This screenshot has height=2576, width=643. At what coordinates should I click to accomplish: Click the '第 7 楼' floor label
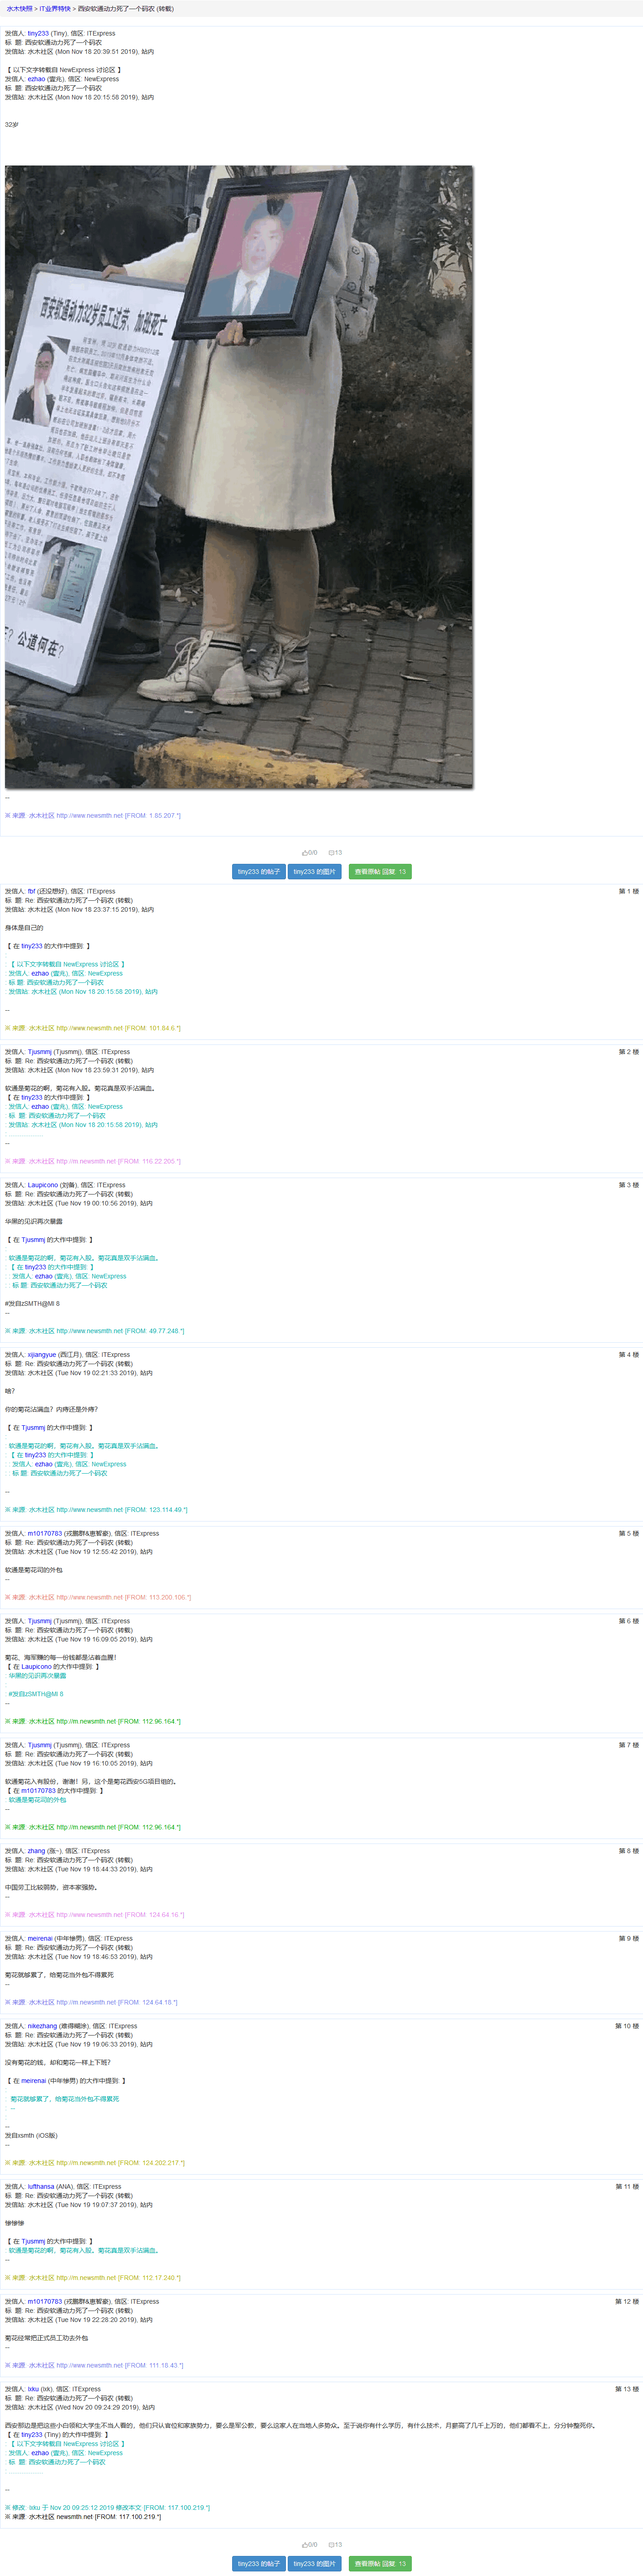click(628, 1745)
